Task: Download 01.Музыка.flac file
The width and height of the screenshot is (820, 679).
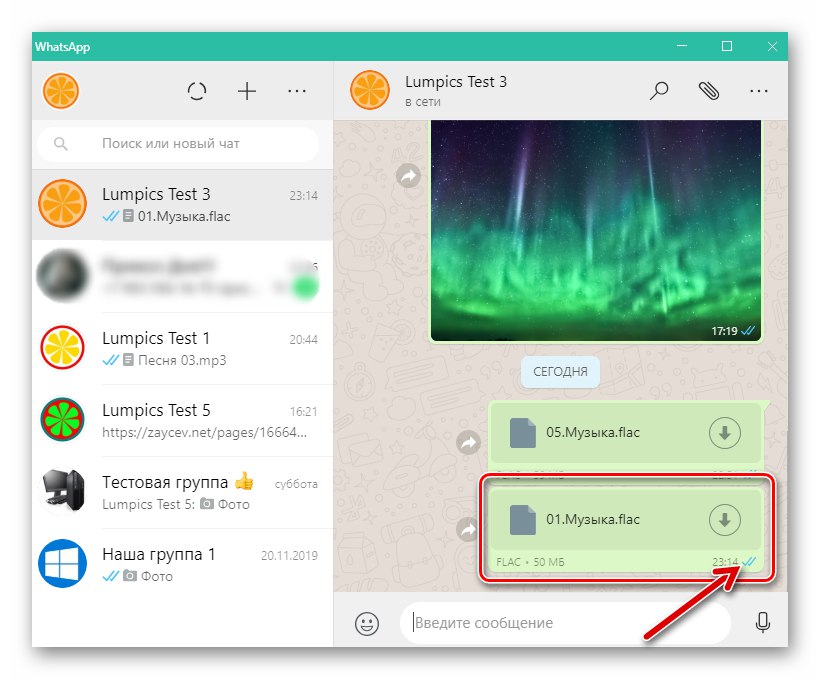Action: coord(724,520)
